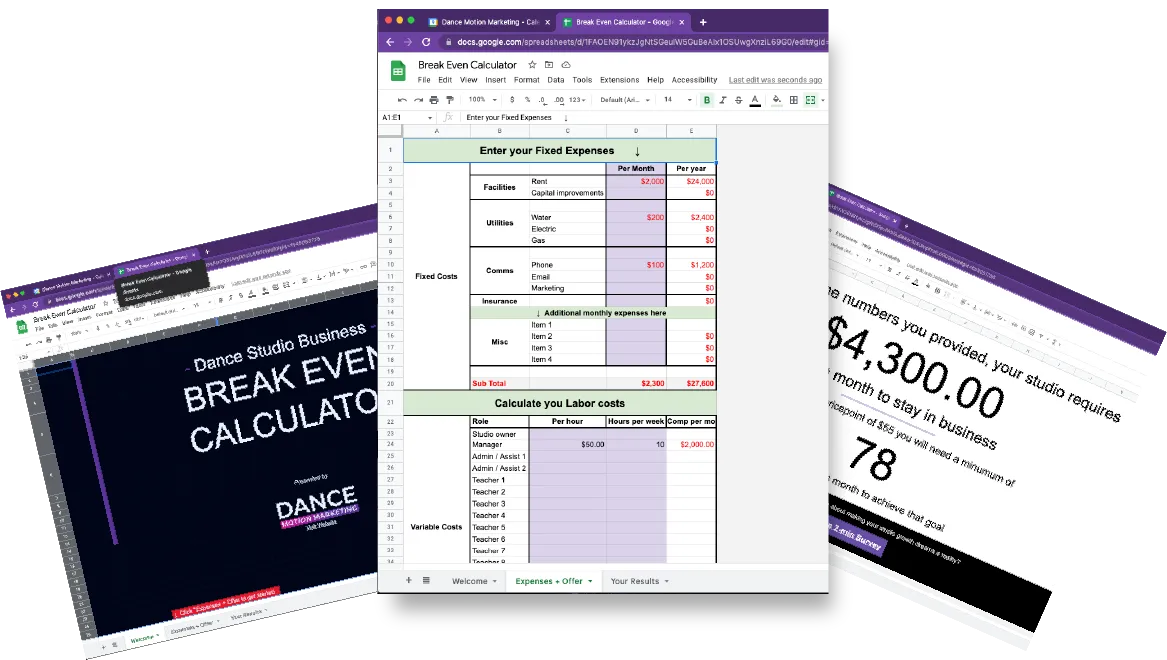Viewport: 1167px width, 660px height.
Task: Toggle strikethrough formatting in center window
Action: point(738,100)
